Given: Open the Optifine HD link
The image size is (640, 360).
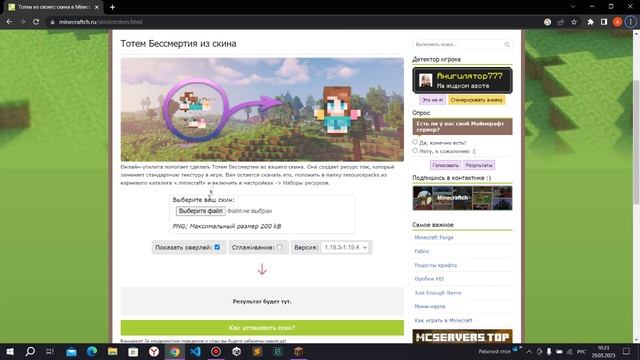Looking at the screenshot, I should click(x=429, y=279).
